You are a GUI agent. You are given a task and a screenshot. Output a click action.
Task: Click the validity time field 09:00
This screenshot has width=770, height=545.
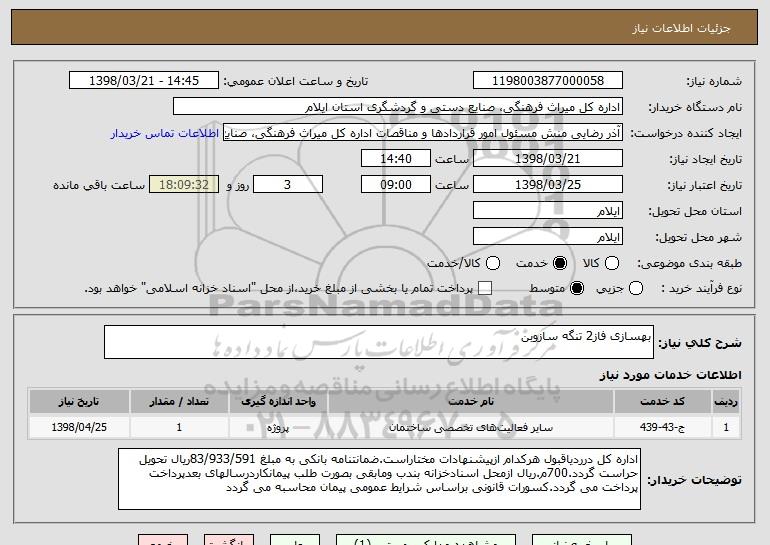396,185
